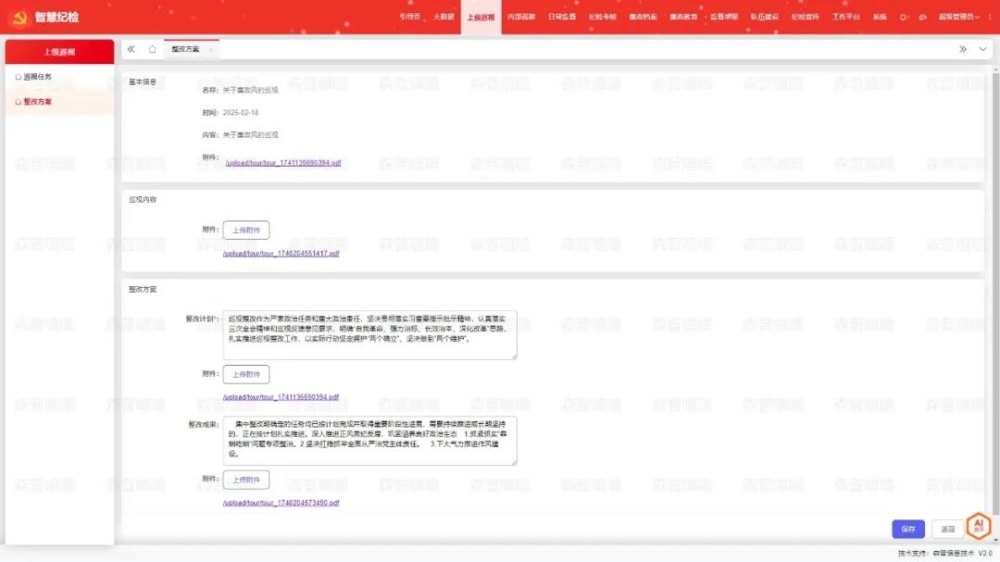Click the blue 保存 button
1000x562 pixels.
click(908, 529)
